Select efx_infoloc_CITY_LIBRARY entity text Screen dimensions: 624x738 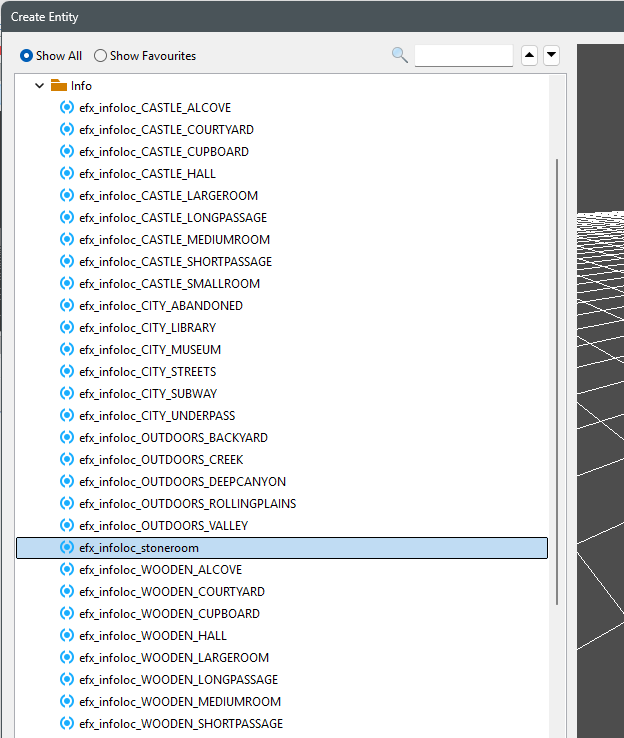tap(148, 328)
